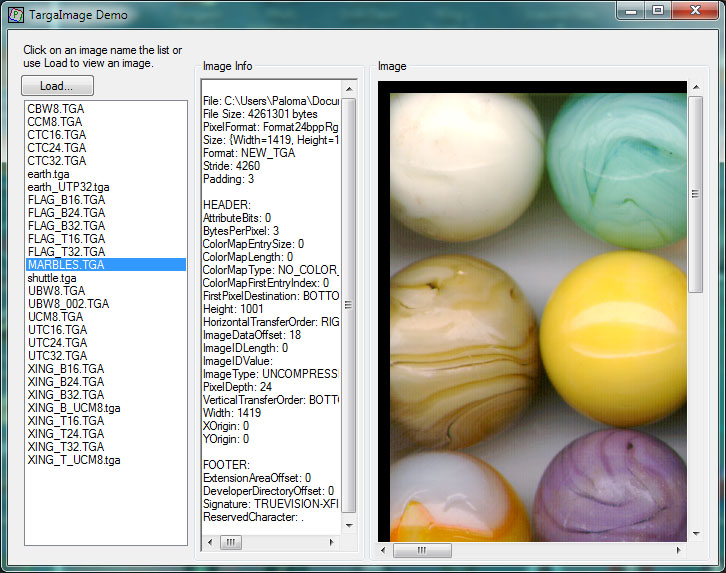Click the 'File Size: 4261301 bytes' line

click(260, 114)
